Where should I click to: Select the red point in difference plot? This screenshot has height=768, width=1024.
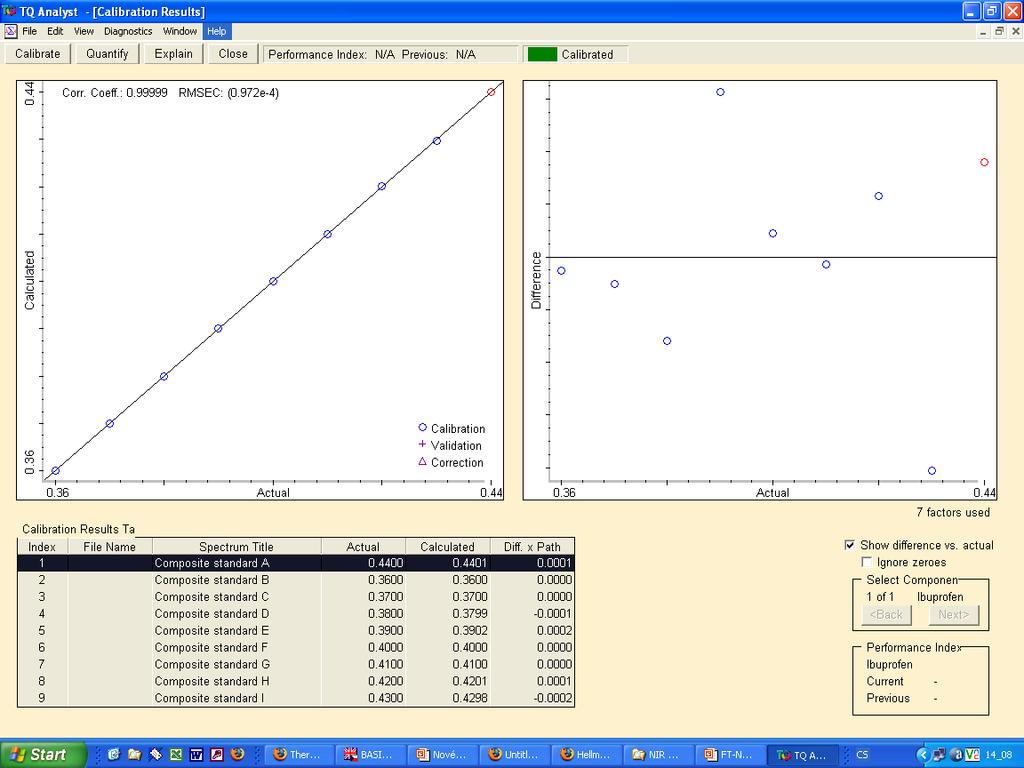[x=984, y=162]
